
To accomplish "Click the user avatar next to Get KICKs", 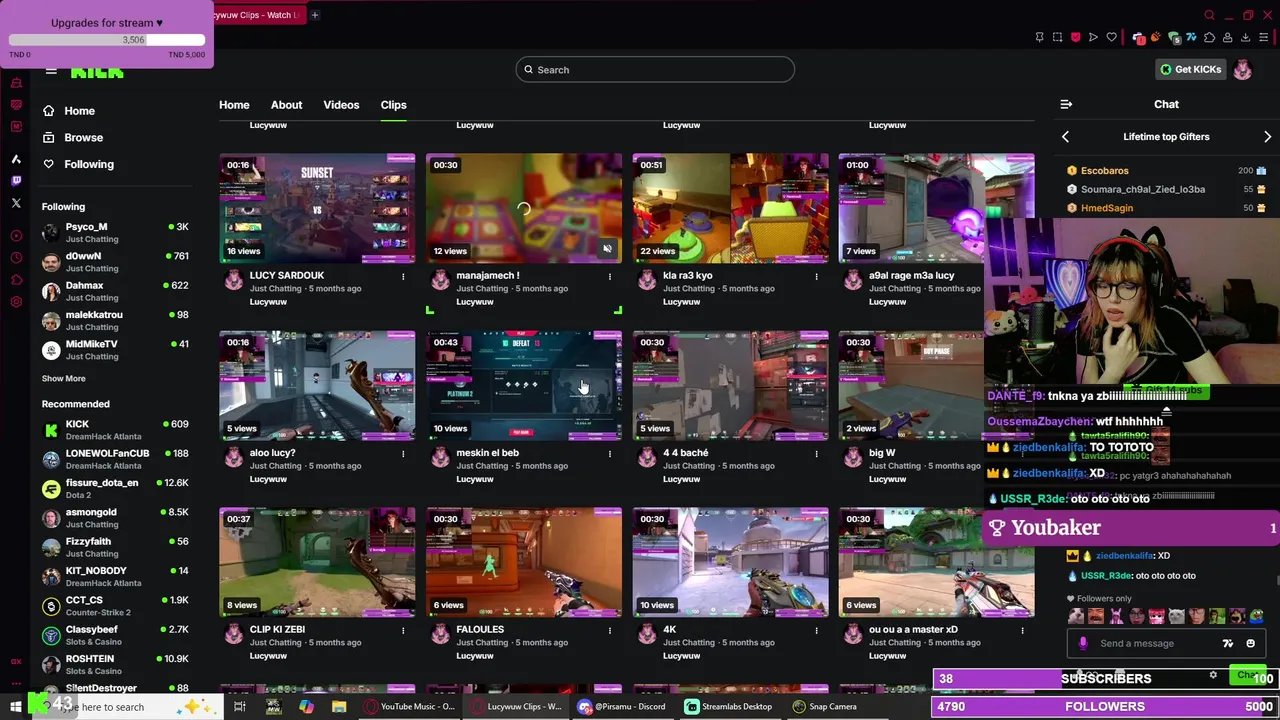I will tap(1242, 69).
